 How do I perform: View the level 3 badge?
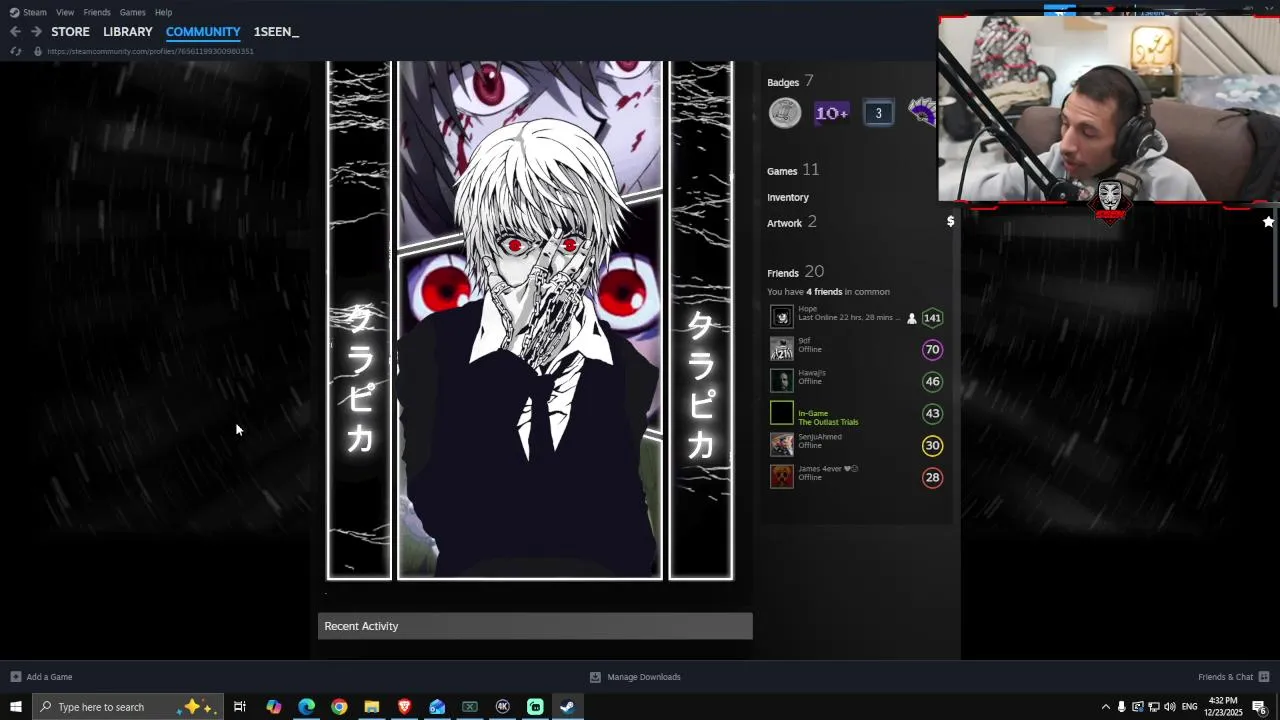point(878,113)
